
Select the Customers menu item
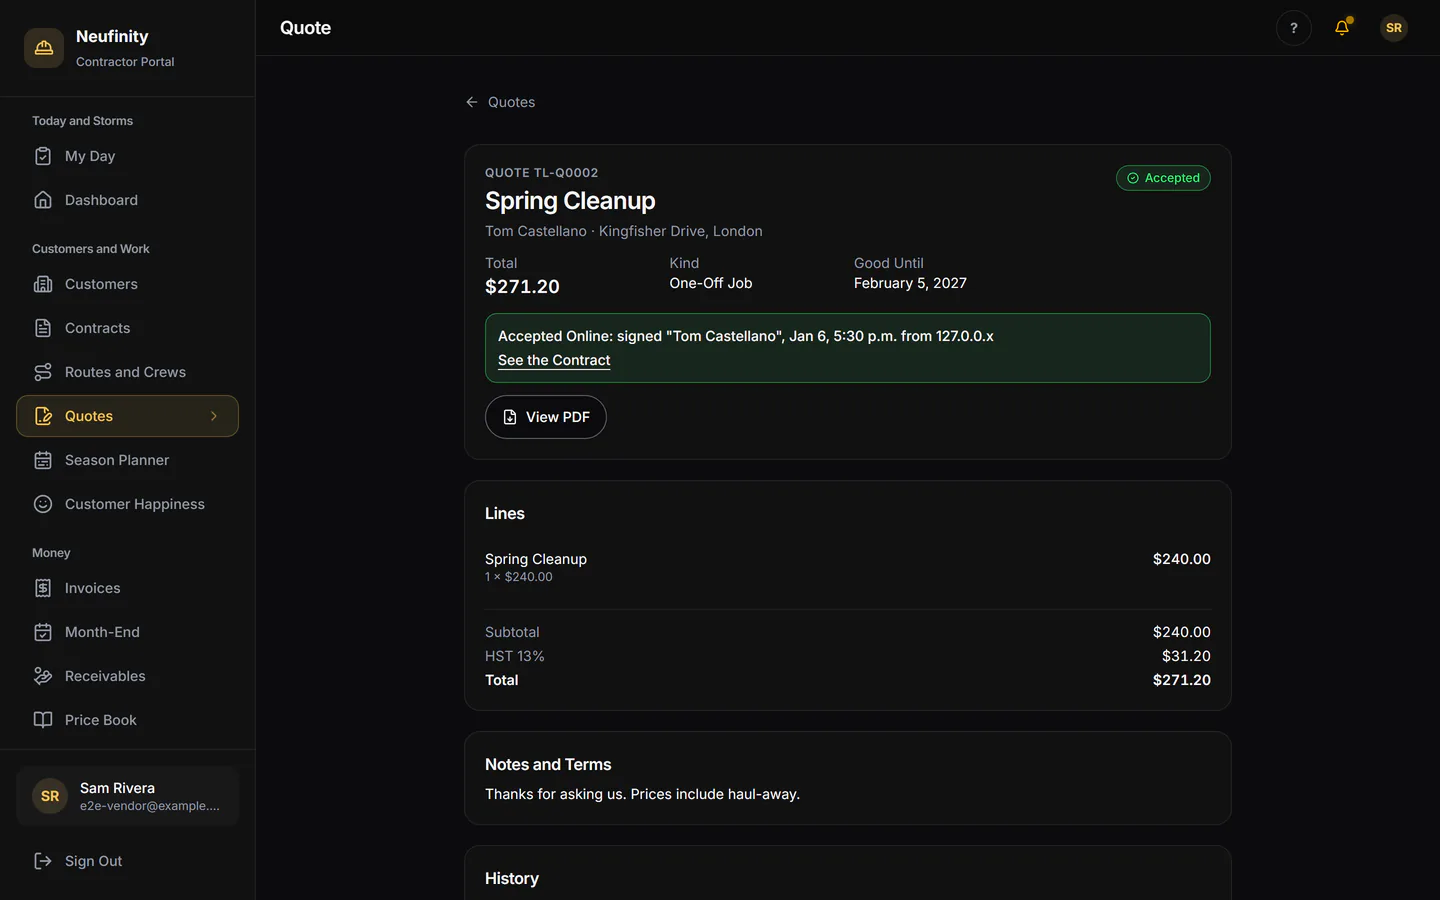(x=127, y=284)
